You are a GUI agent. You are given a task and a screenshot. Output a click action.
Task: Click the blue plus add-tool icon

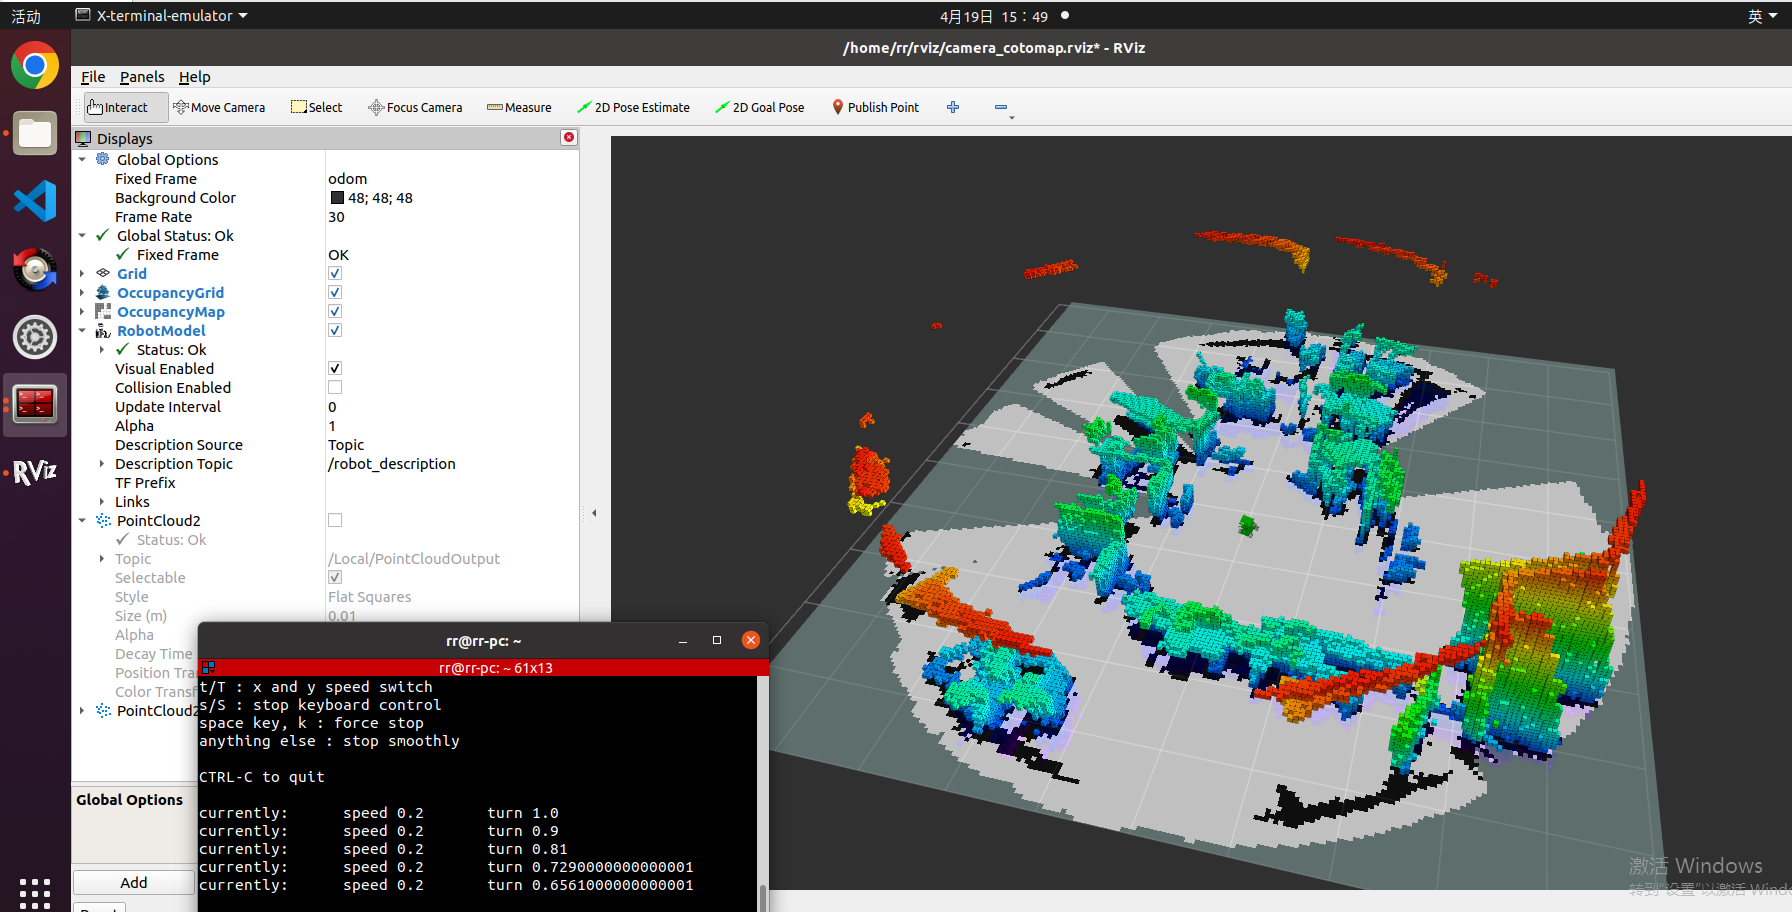click(x=953, y=107)
